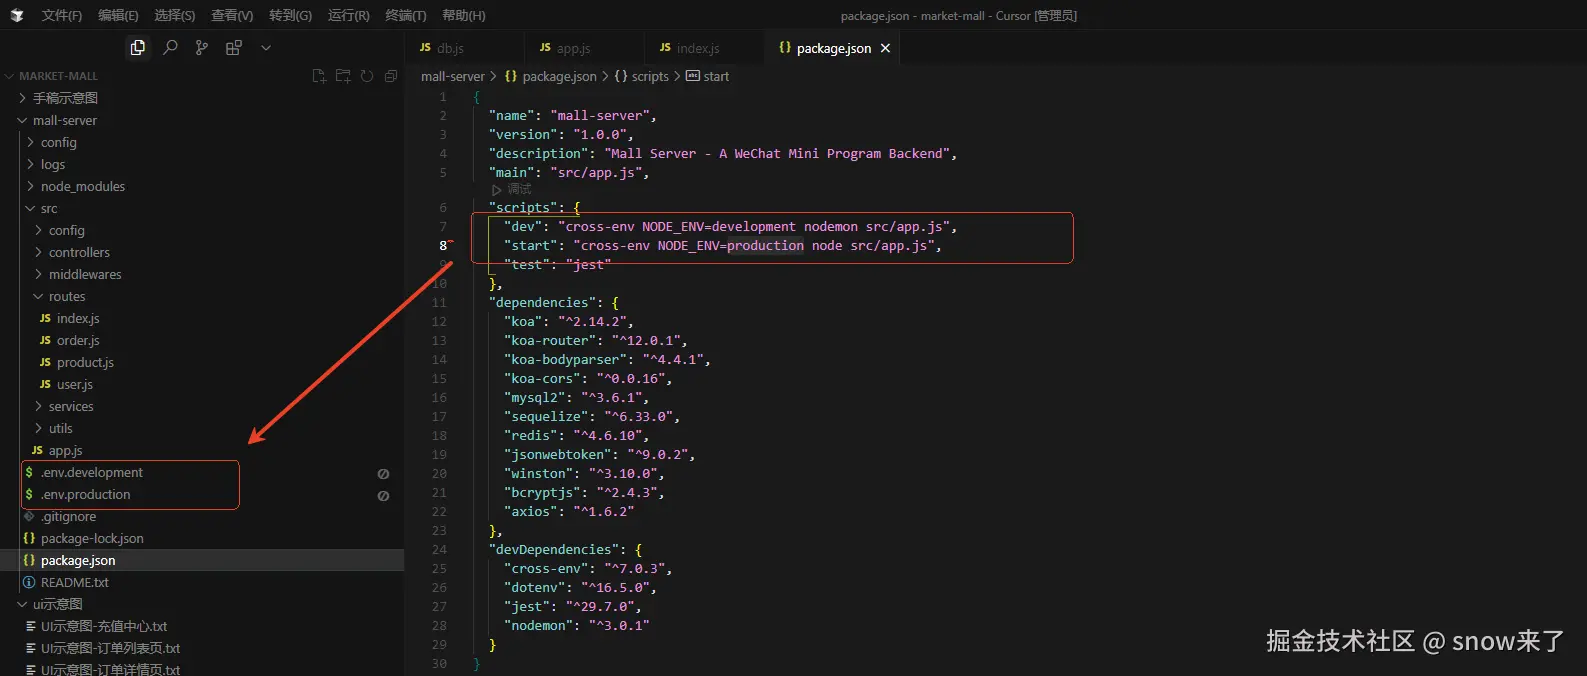Switch to the db.js tab
Screen dimensions: 1587x676
[465, 48]
